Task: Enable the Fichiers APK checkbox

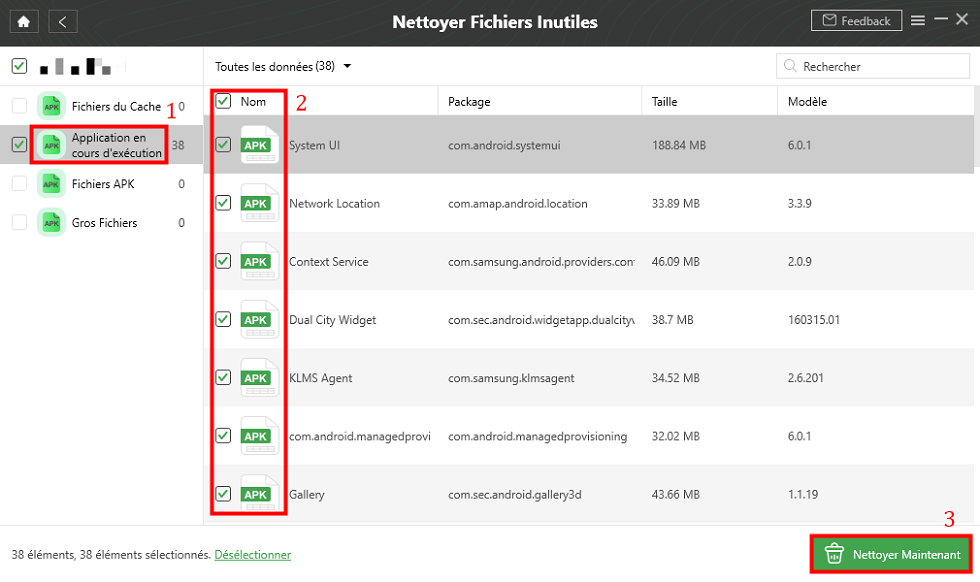Action: [x=19, y=184]
